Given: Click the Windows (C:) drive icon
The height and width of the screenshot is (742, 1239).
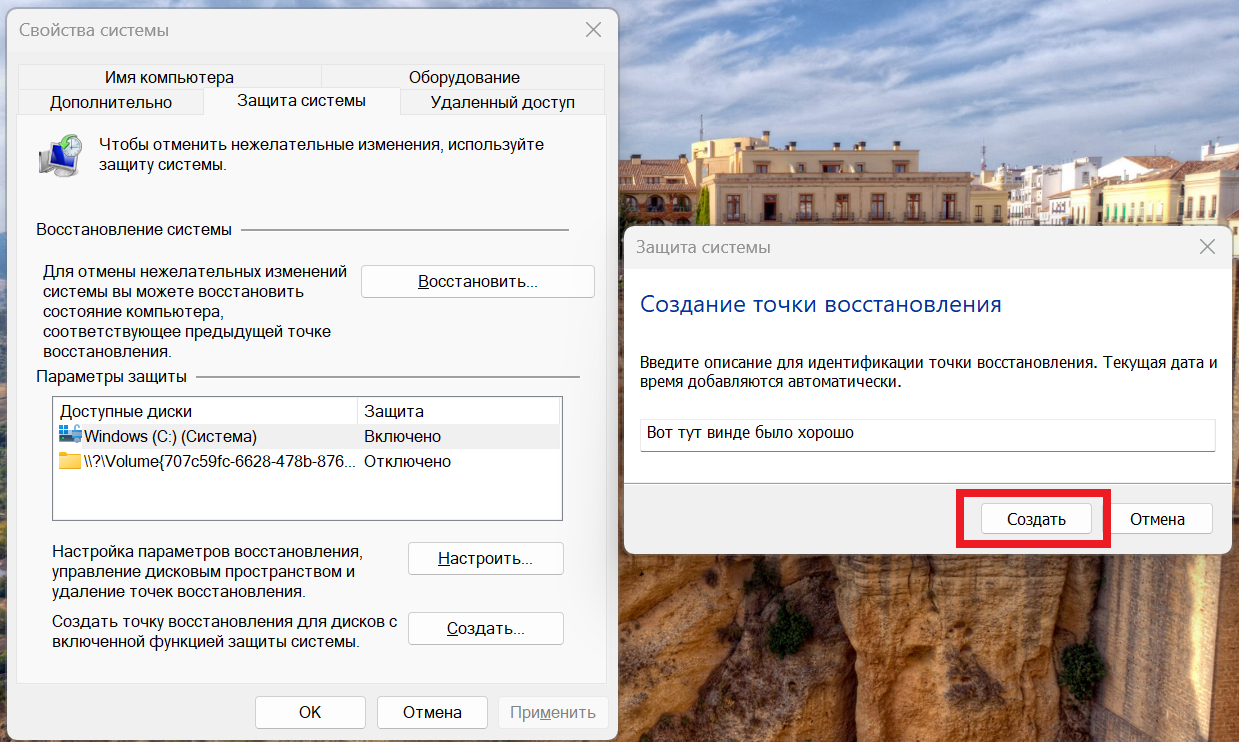Looking at the screenshot, I should [x=70, y=435].
